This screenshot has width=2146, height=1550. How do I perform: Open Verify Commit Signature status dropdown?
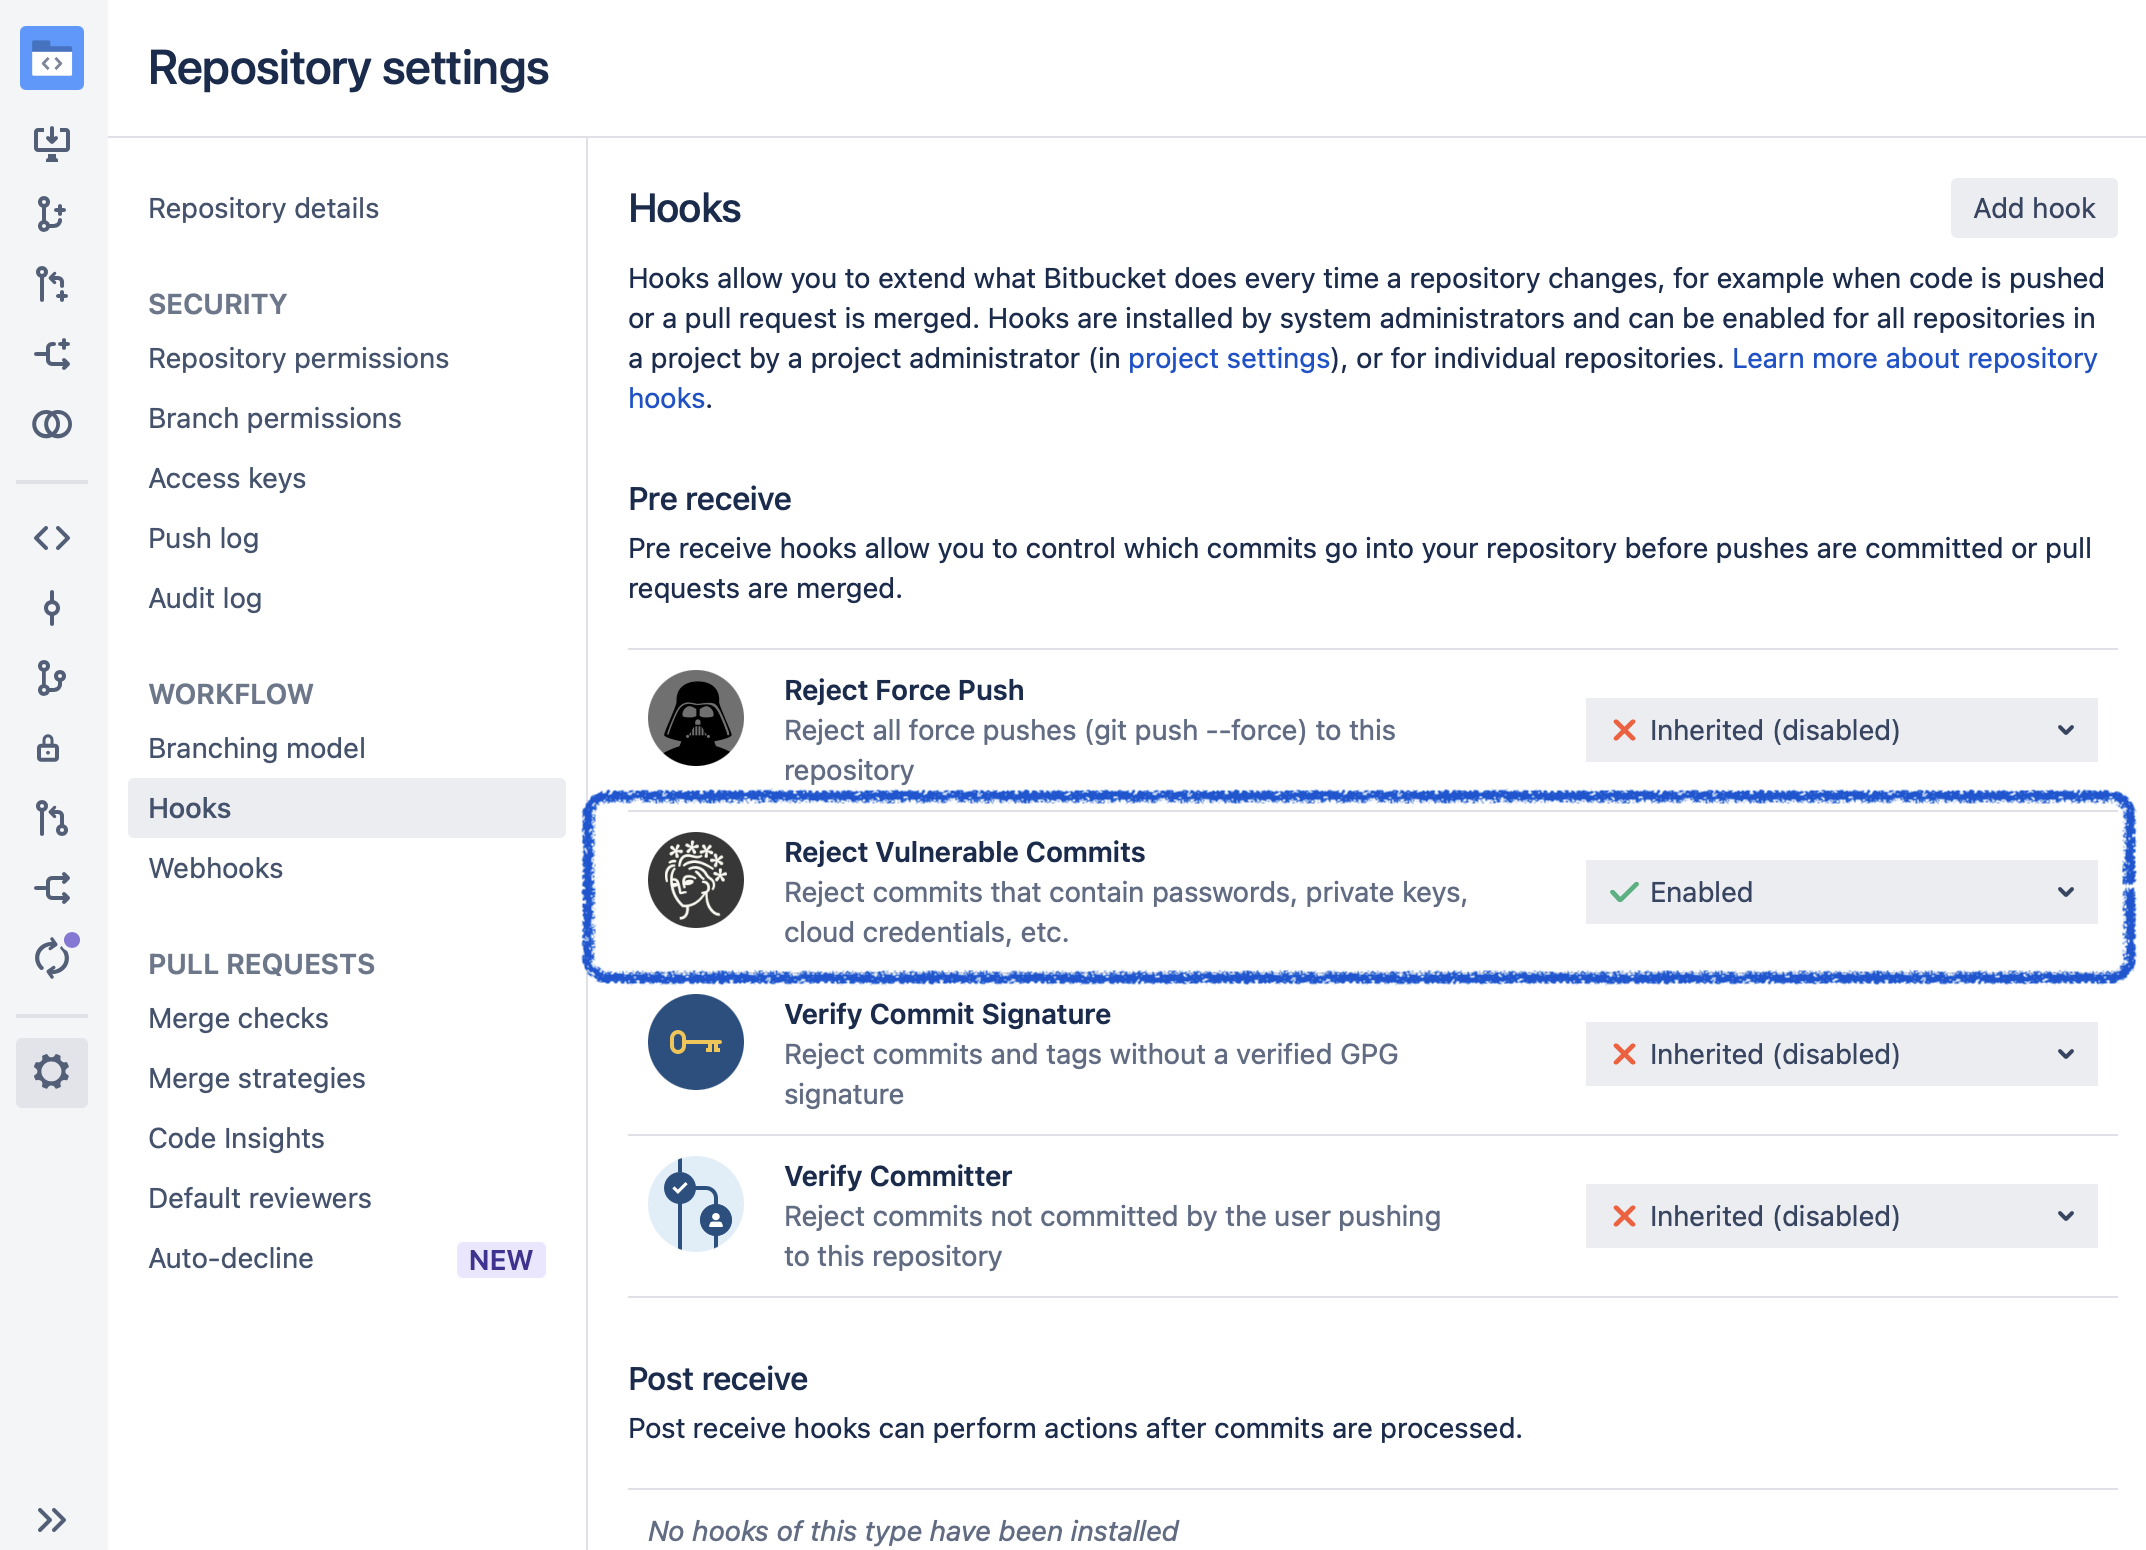pos(1841,1054)
